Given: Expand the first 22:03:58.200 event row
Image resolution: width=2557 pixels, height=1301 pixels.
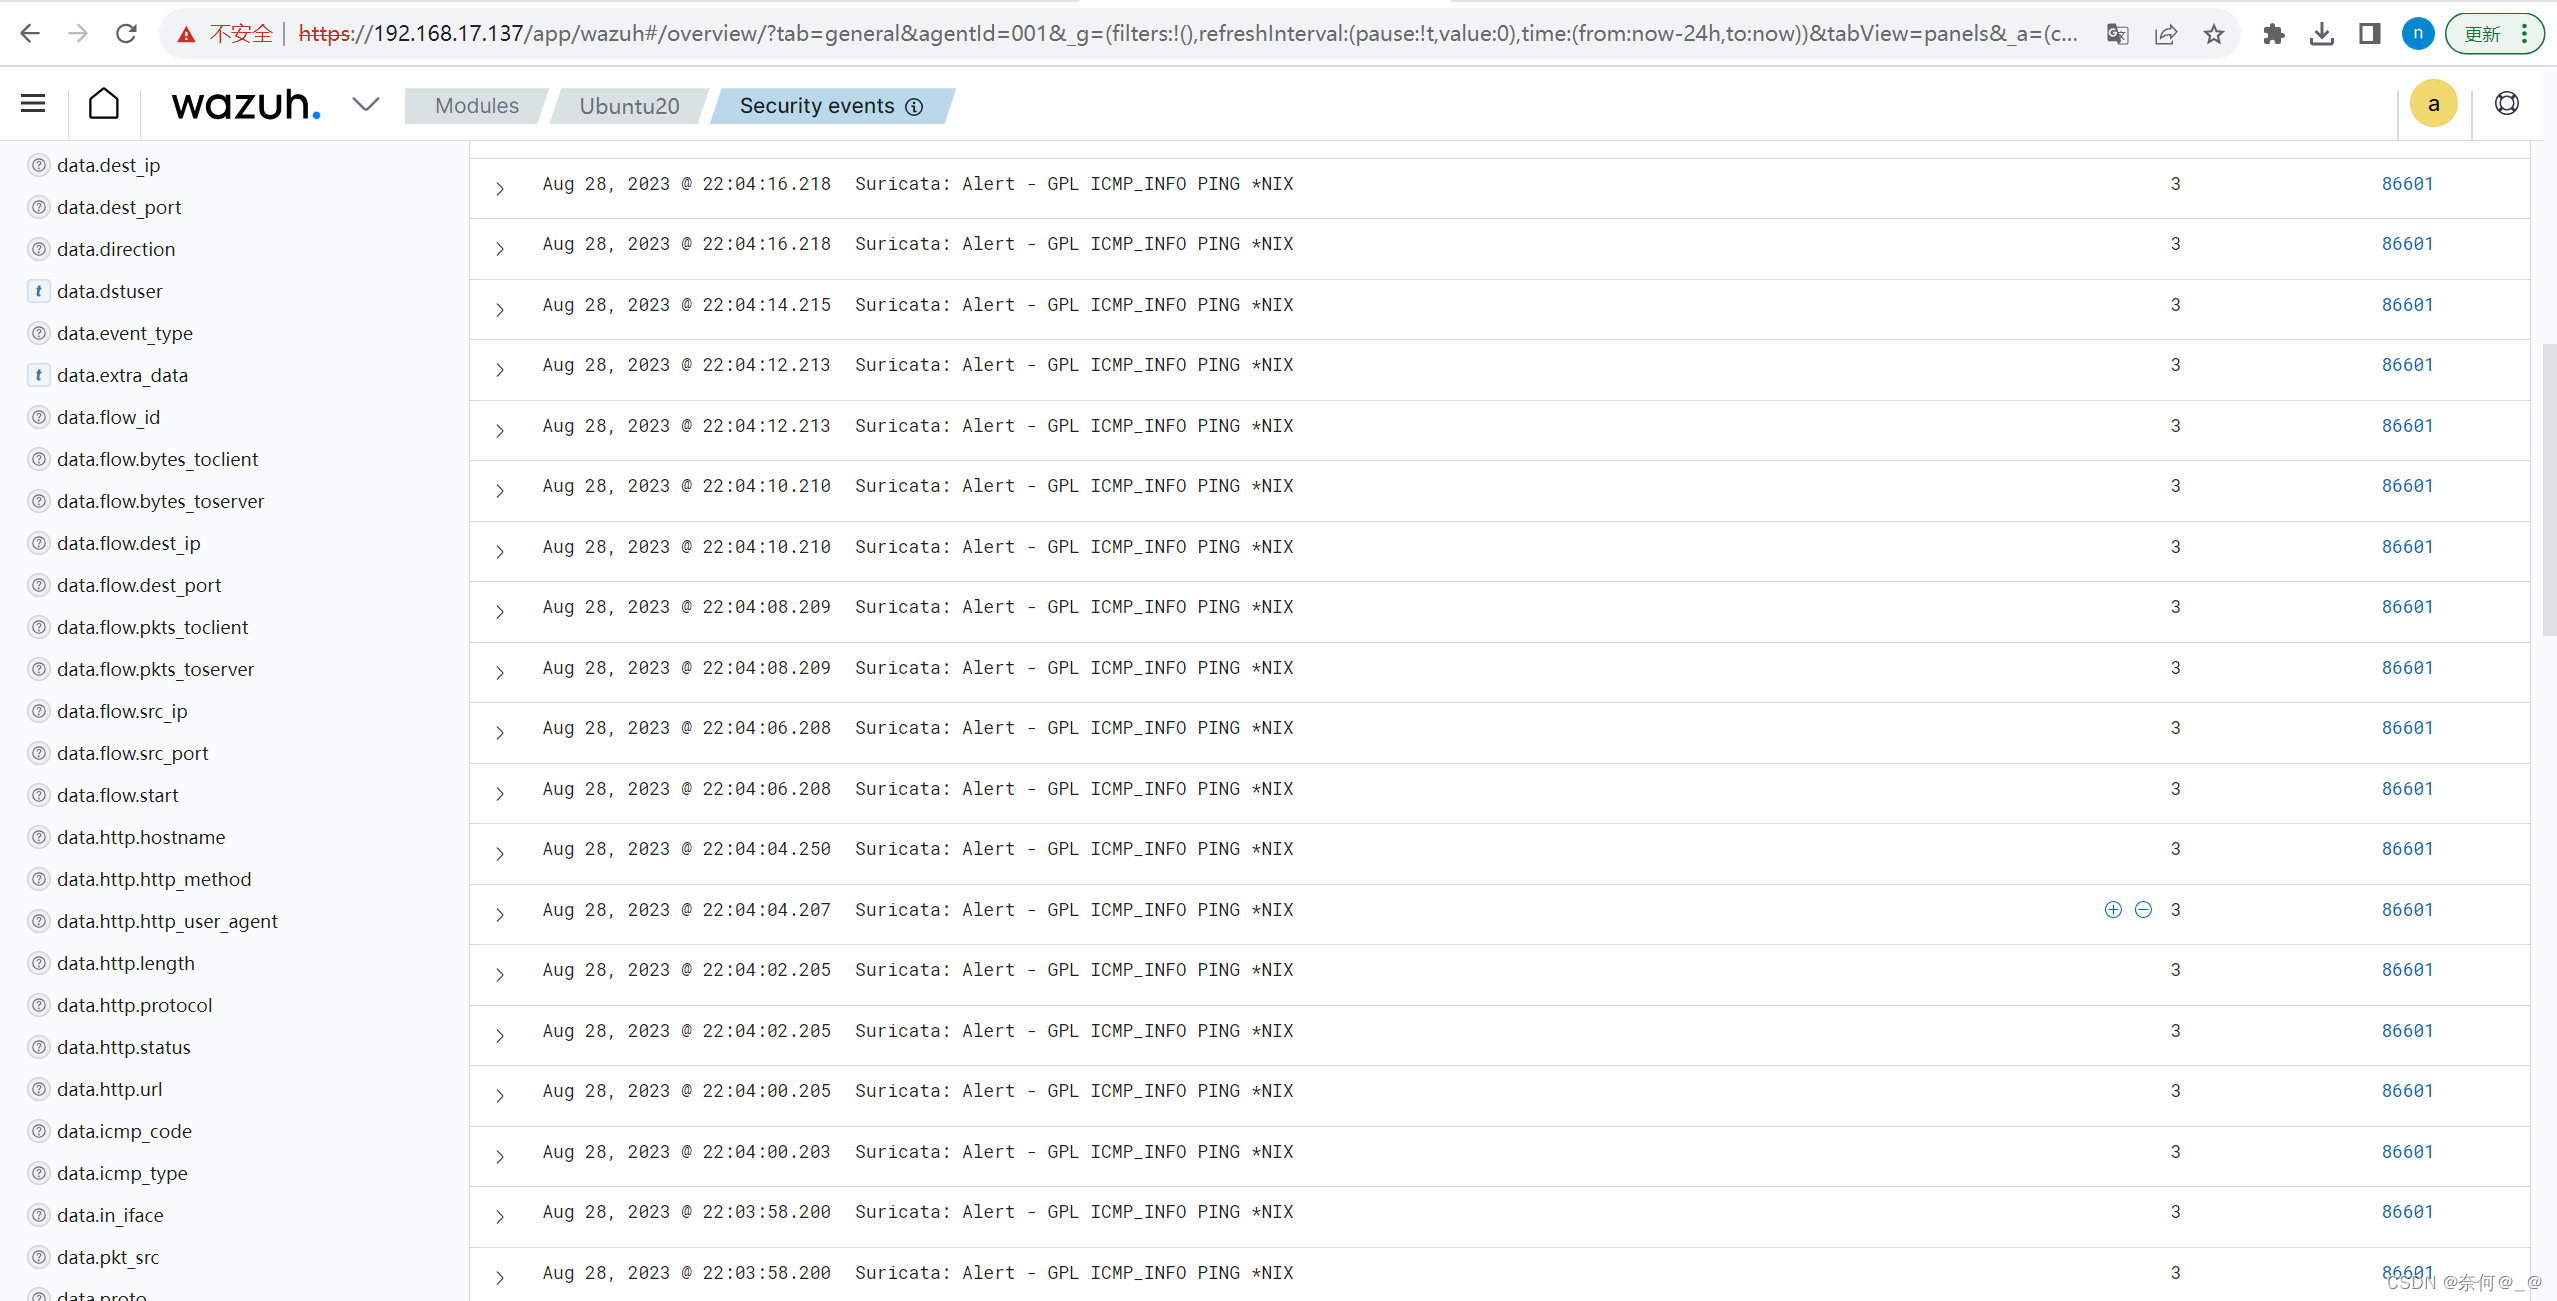Looking at the screenshot, I should pos(500,1216).
